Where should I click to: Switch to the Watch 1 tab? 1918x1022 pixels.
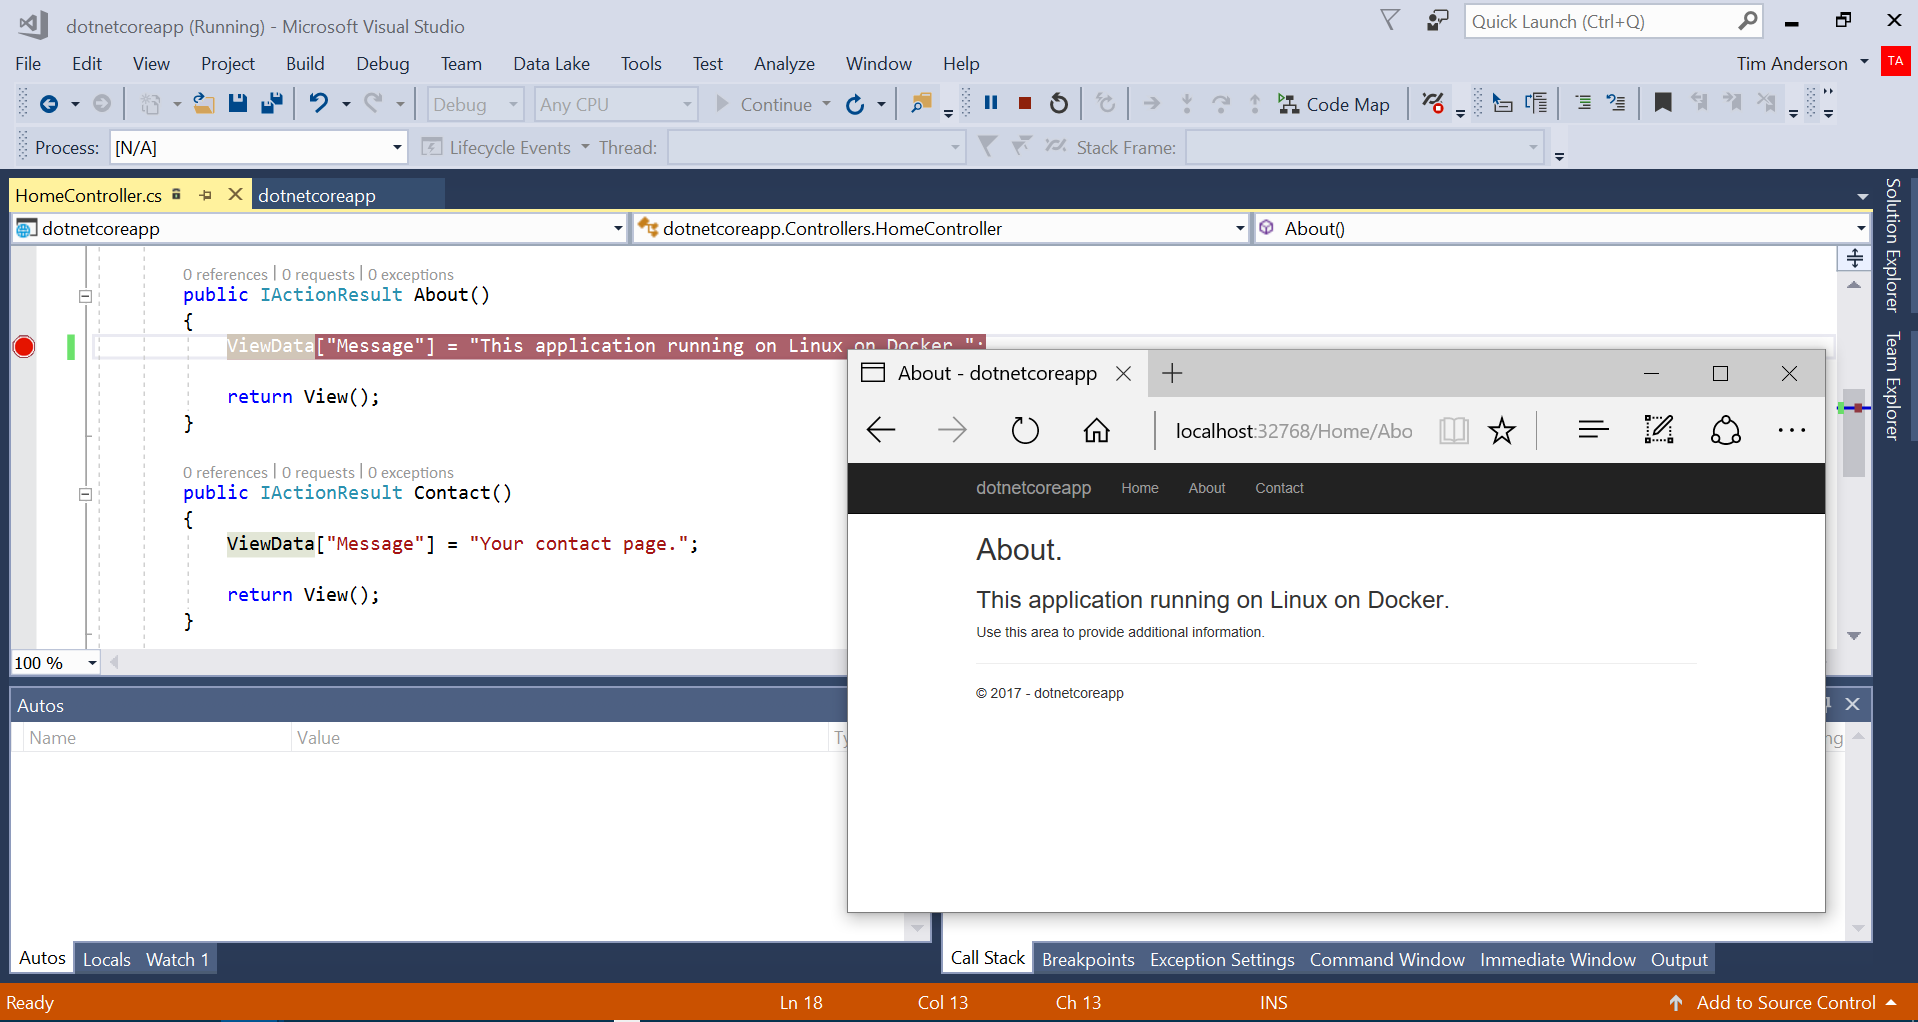tap(177, 959)
